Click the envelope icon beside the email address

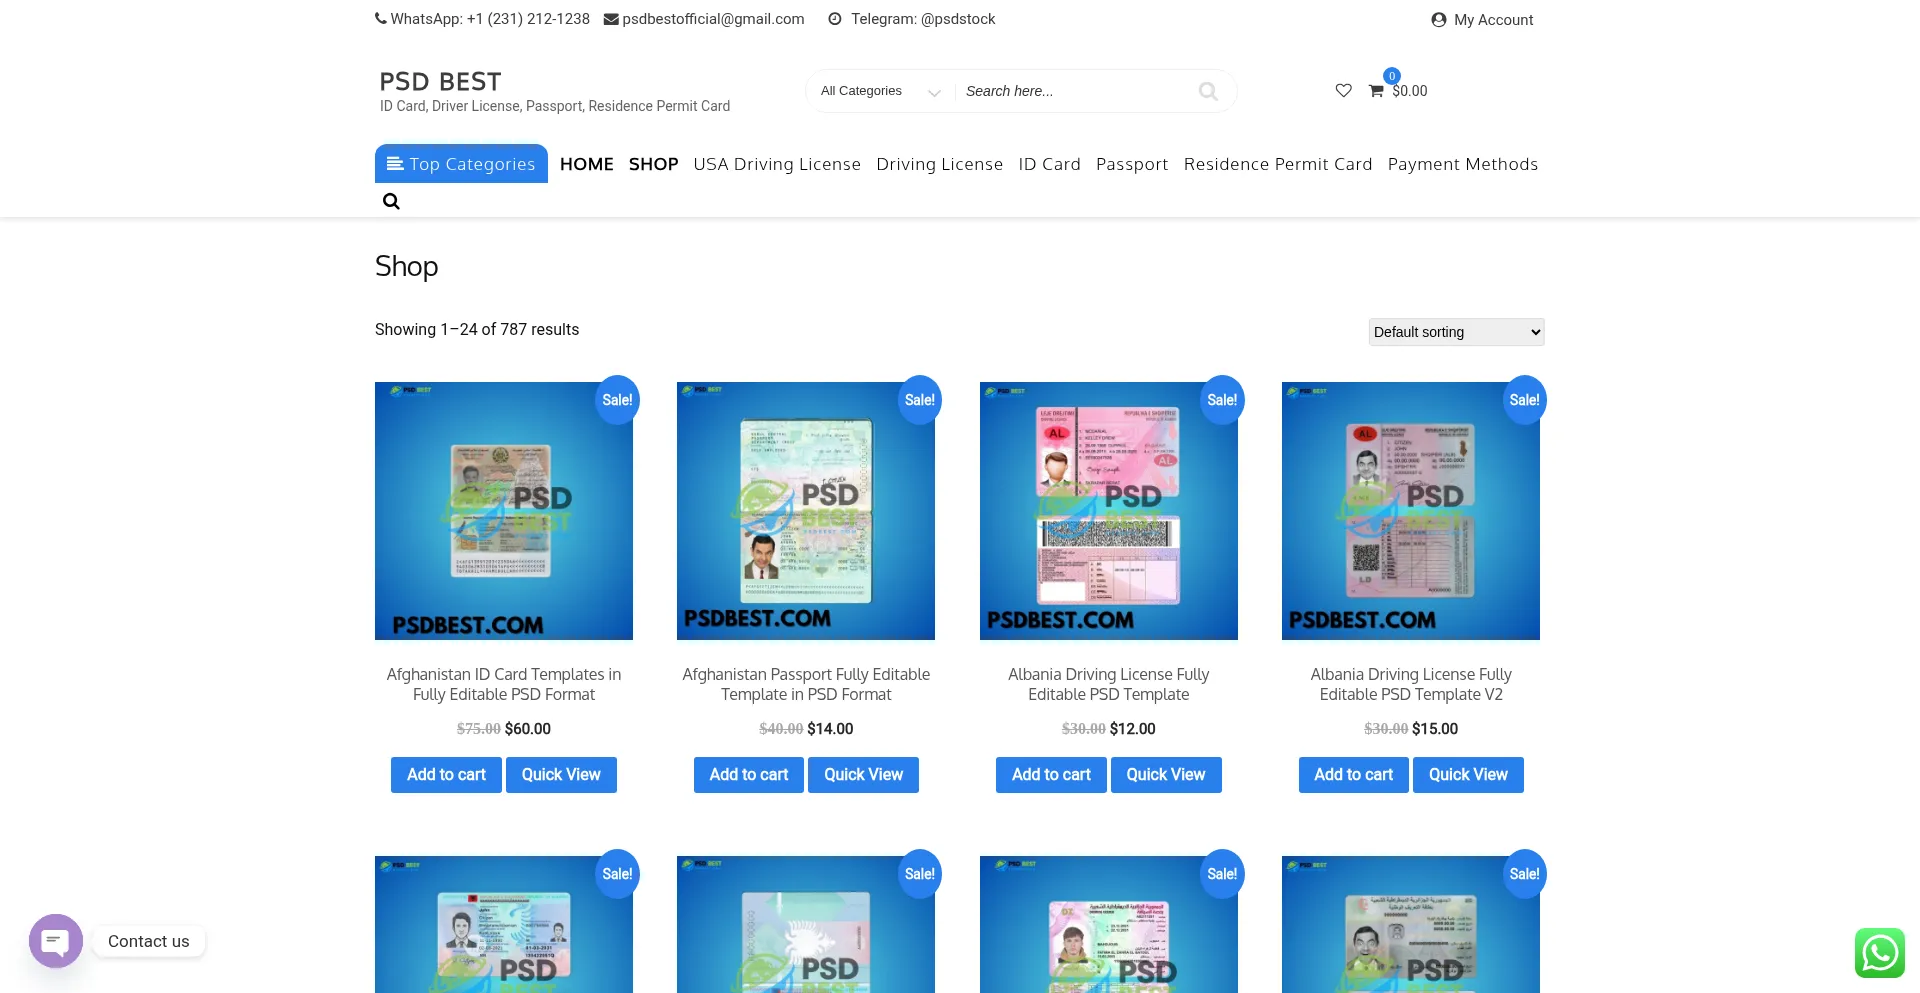pyautogui.click(x=611, y=19)
